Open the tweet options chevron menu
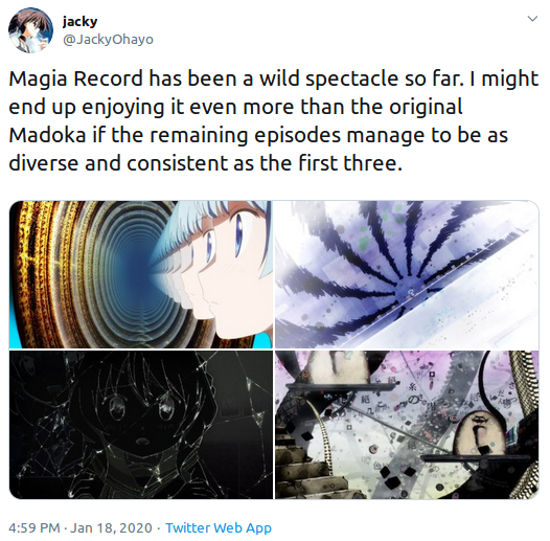 tap(532, 19)
